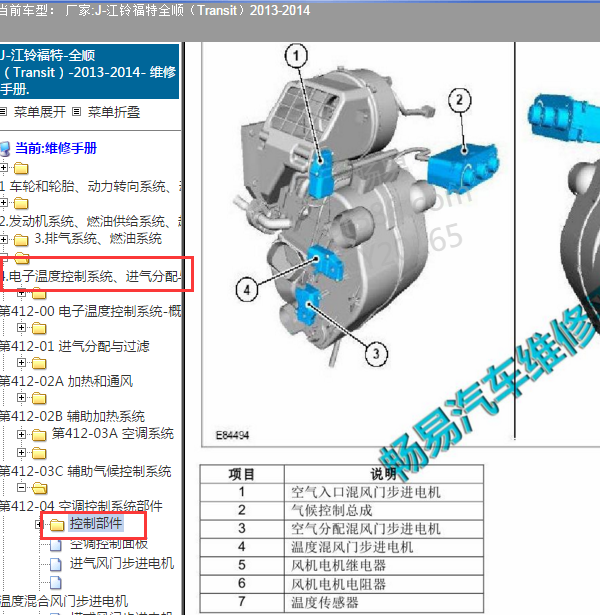Image resolution: width=600 pixels, height=615 pixels.
Task: Click the 菜单折叠 collapse-all icon
Action: [76, 112]
